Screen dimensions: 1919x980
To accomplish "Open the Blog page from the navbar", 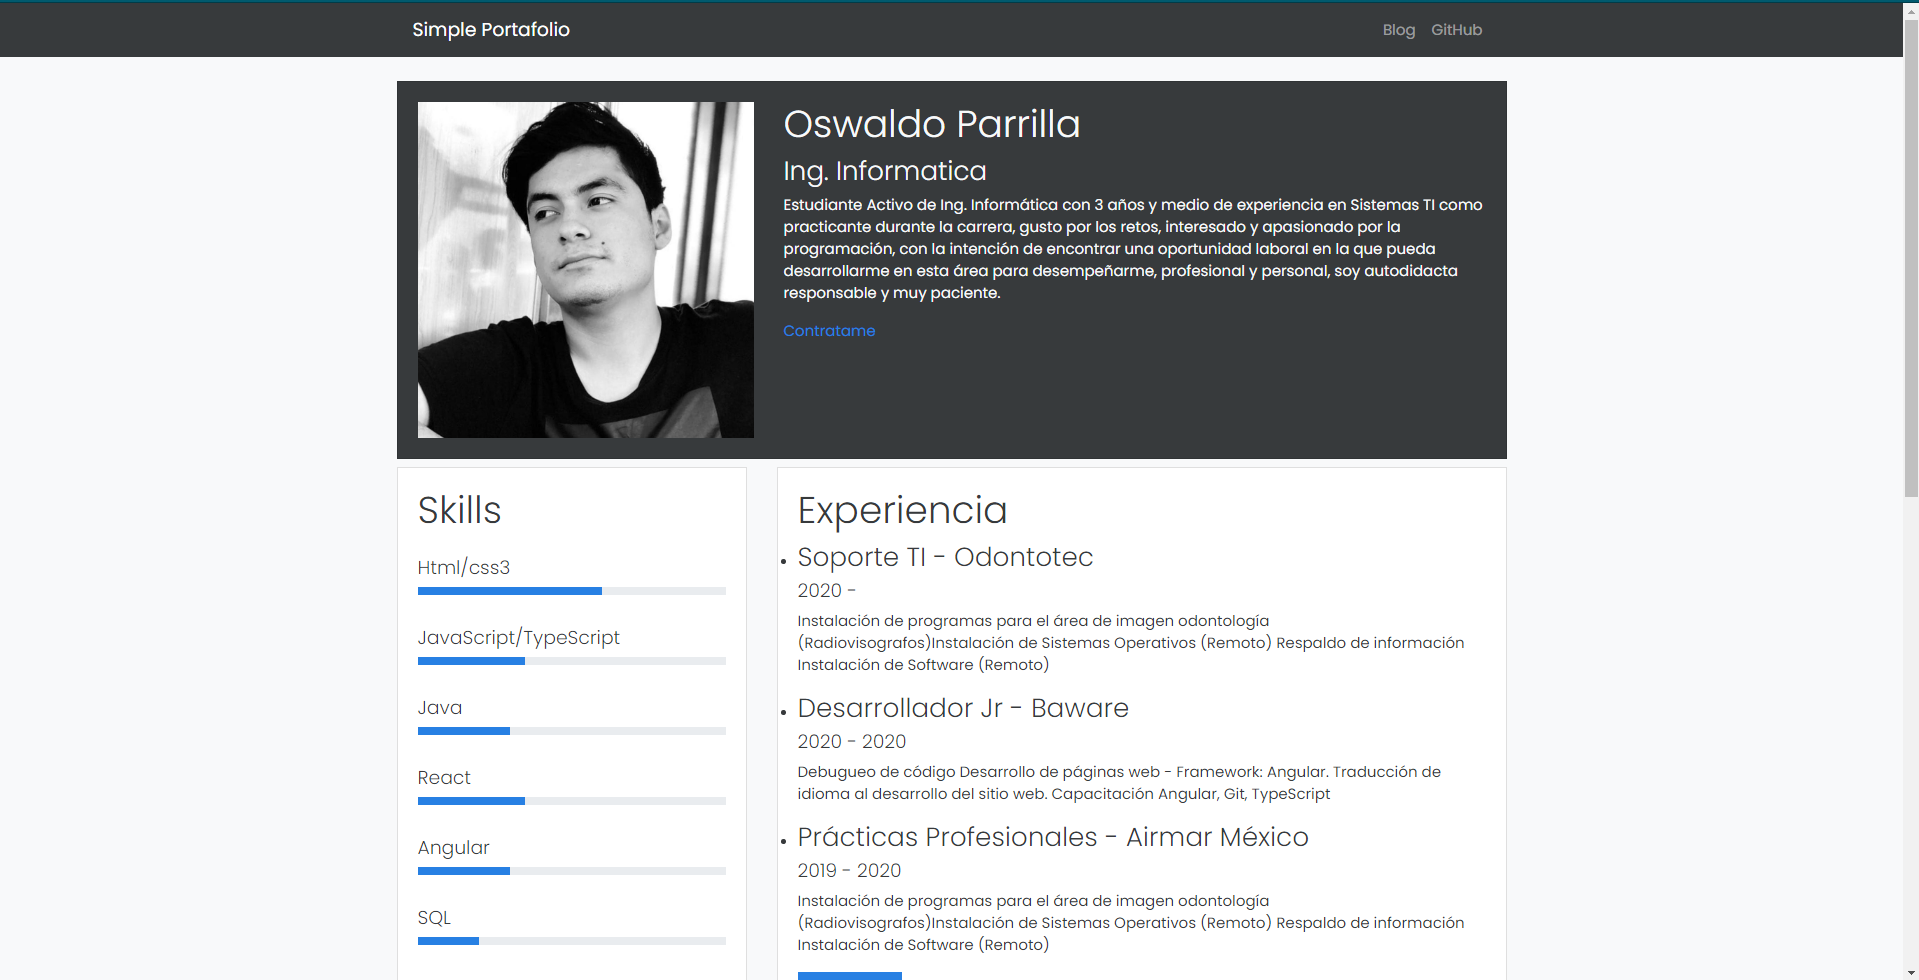I will coord(1397,29).
